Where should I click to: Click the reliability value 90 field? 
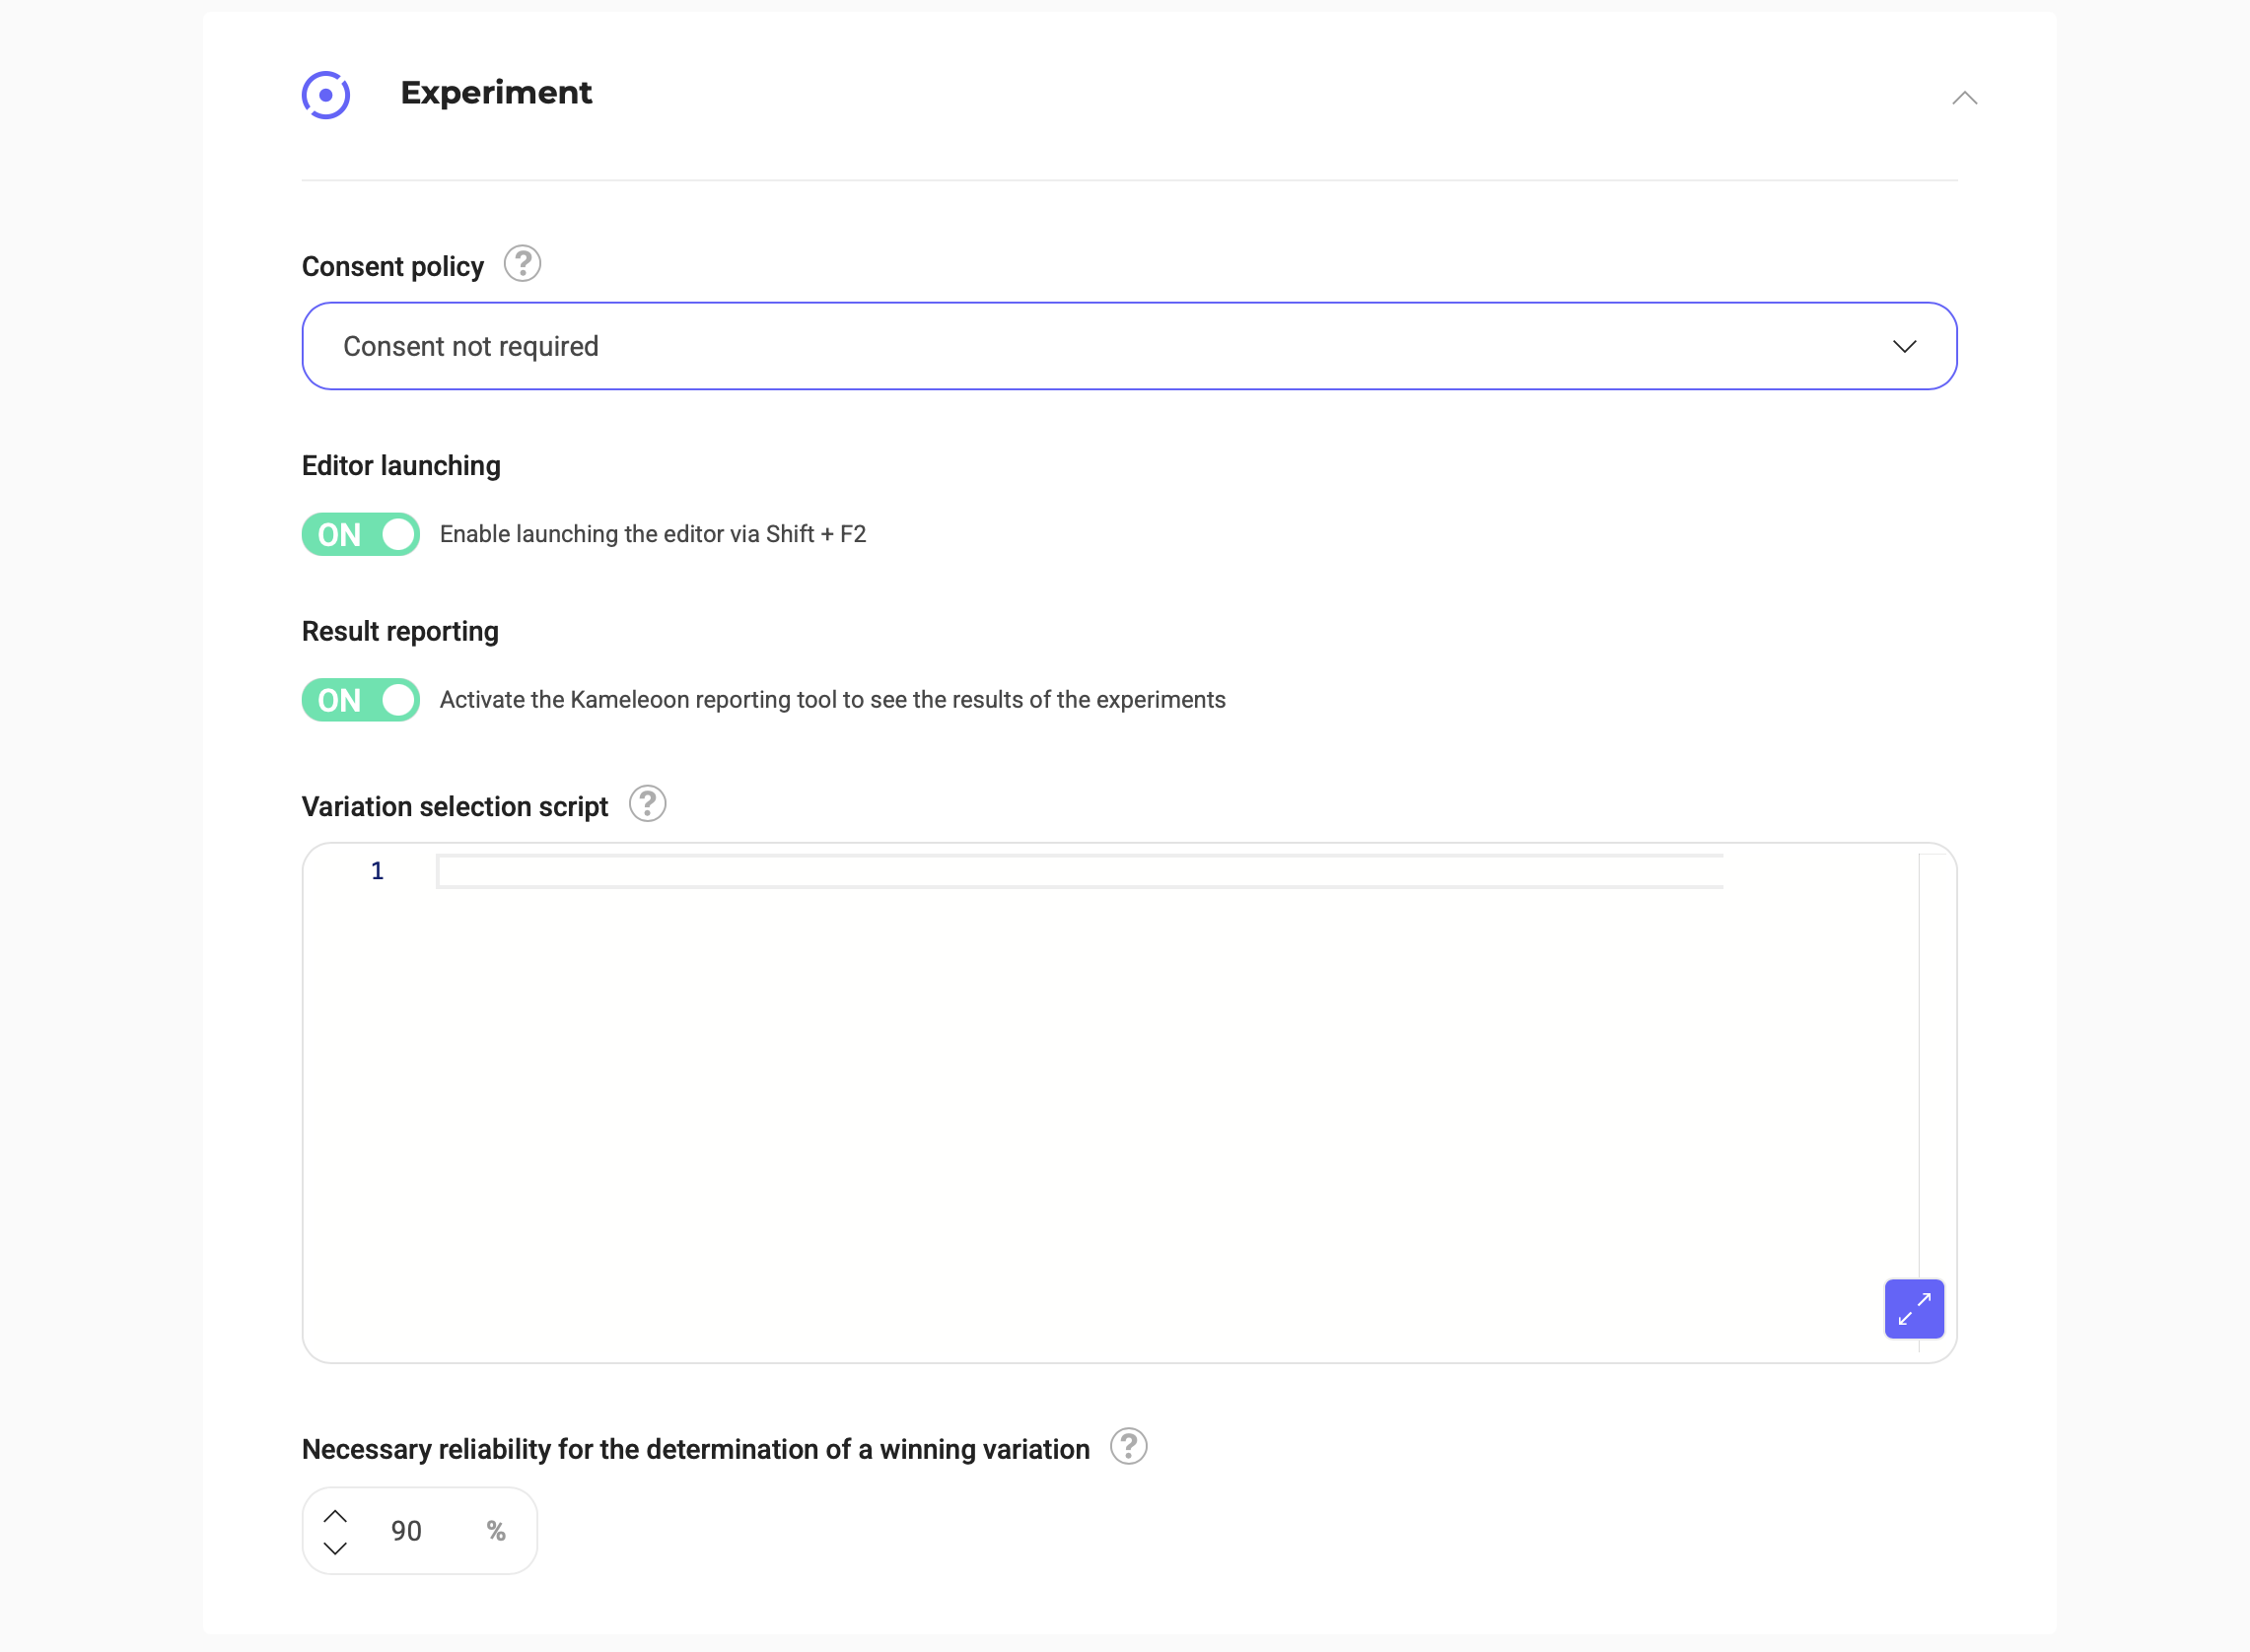click(x=406, y=1531)
